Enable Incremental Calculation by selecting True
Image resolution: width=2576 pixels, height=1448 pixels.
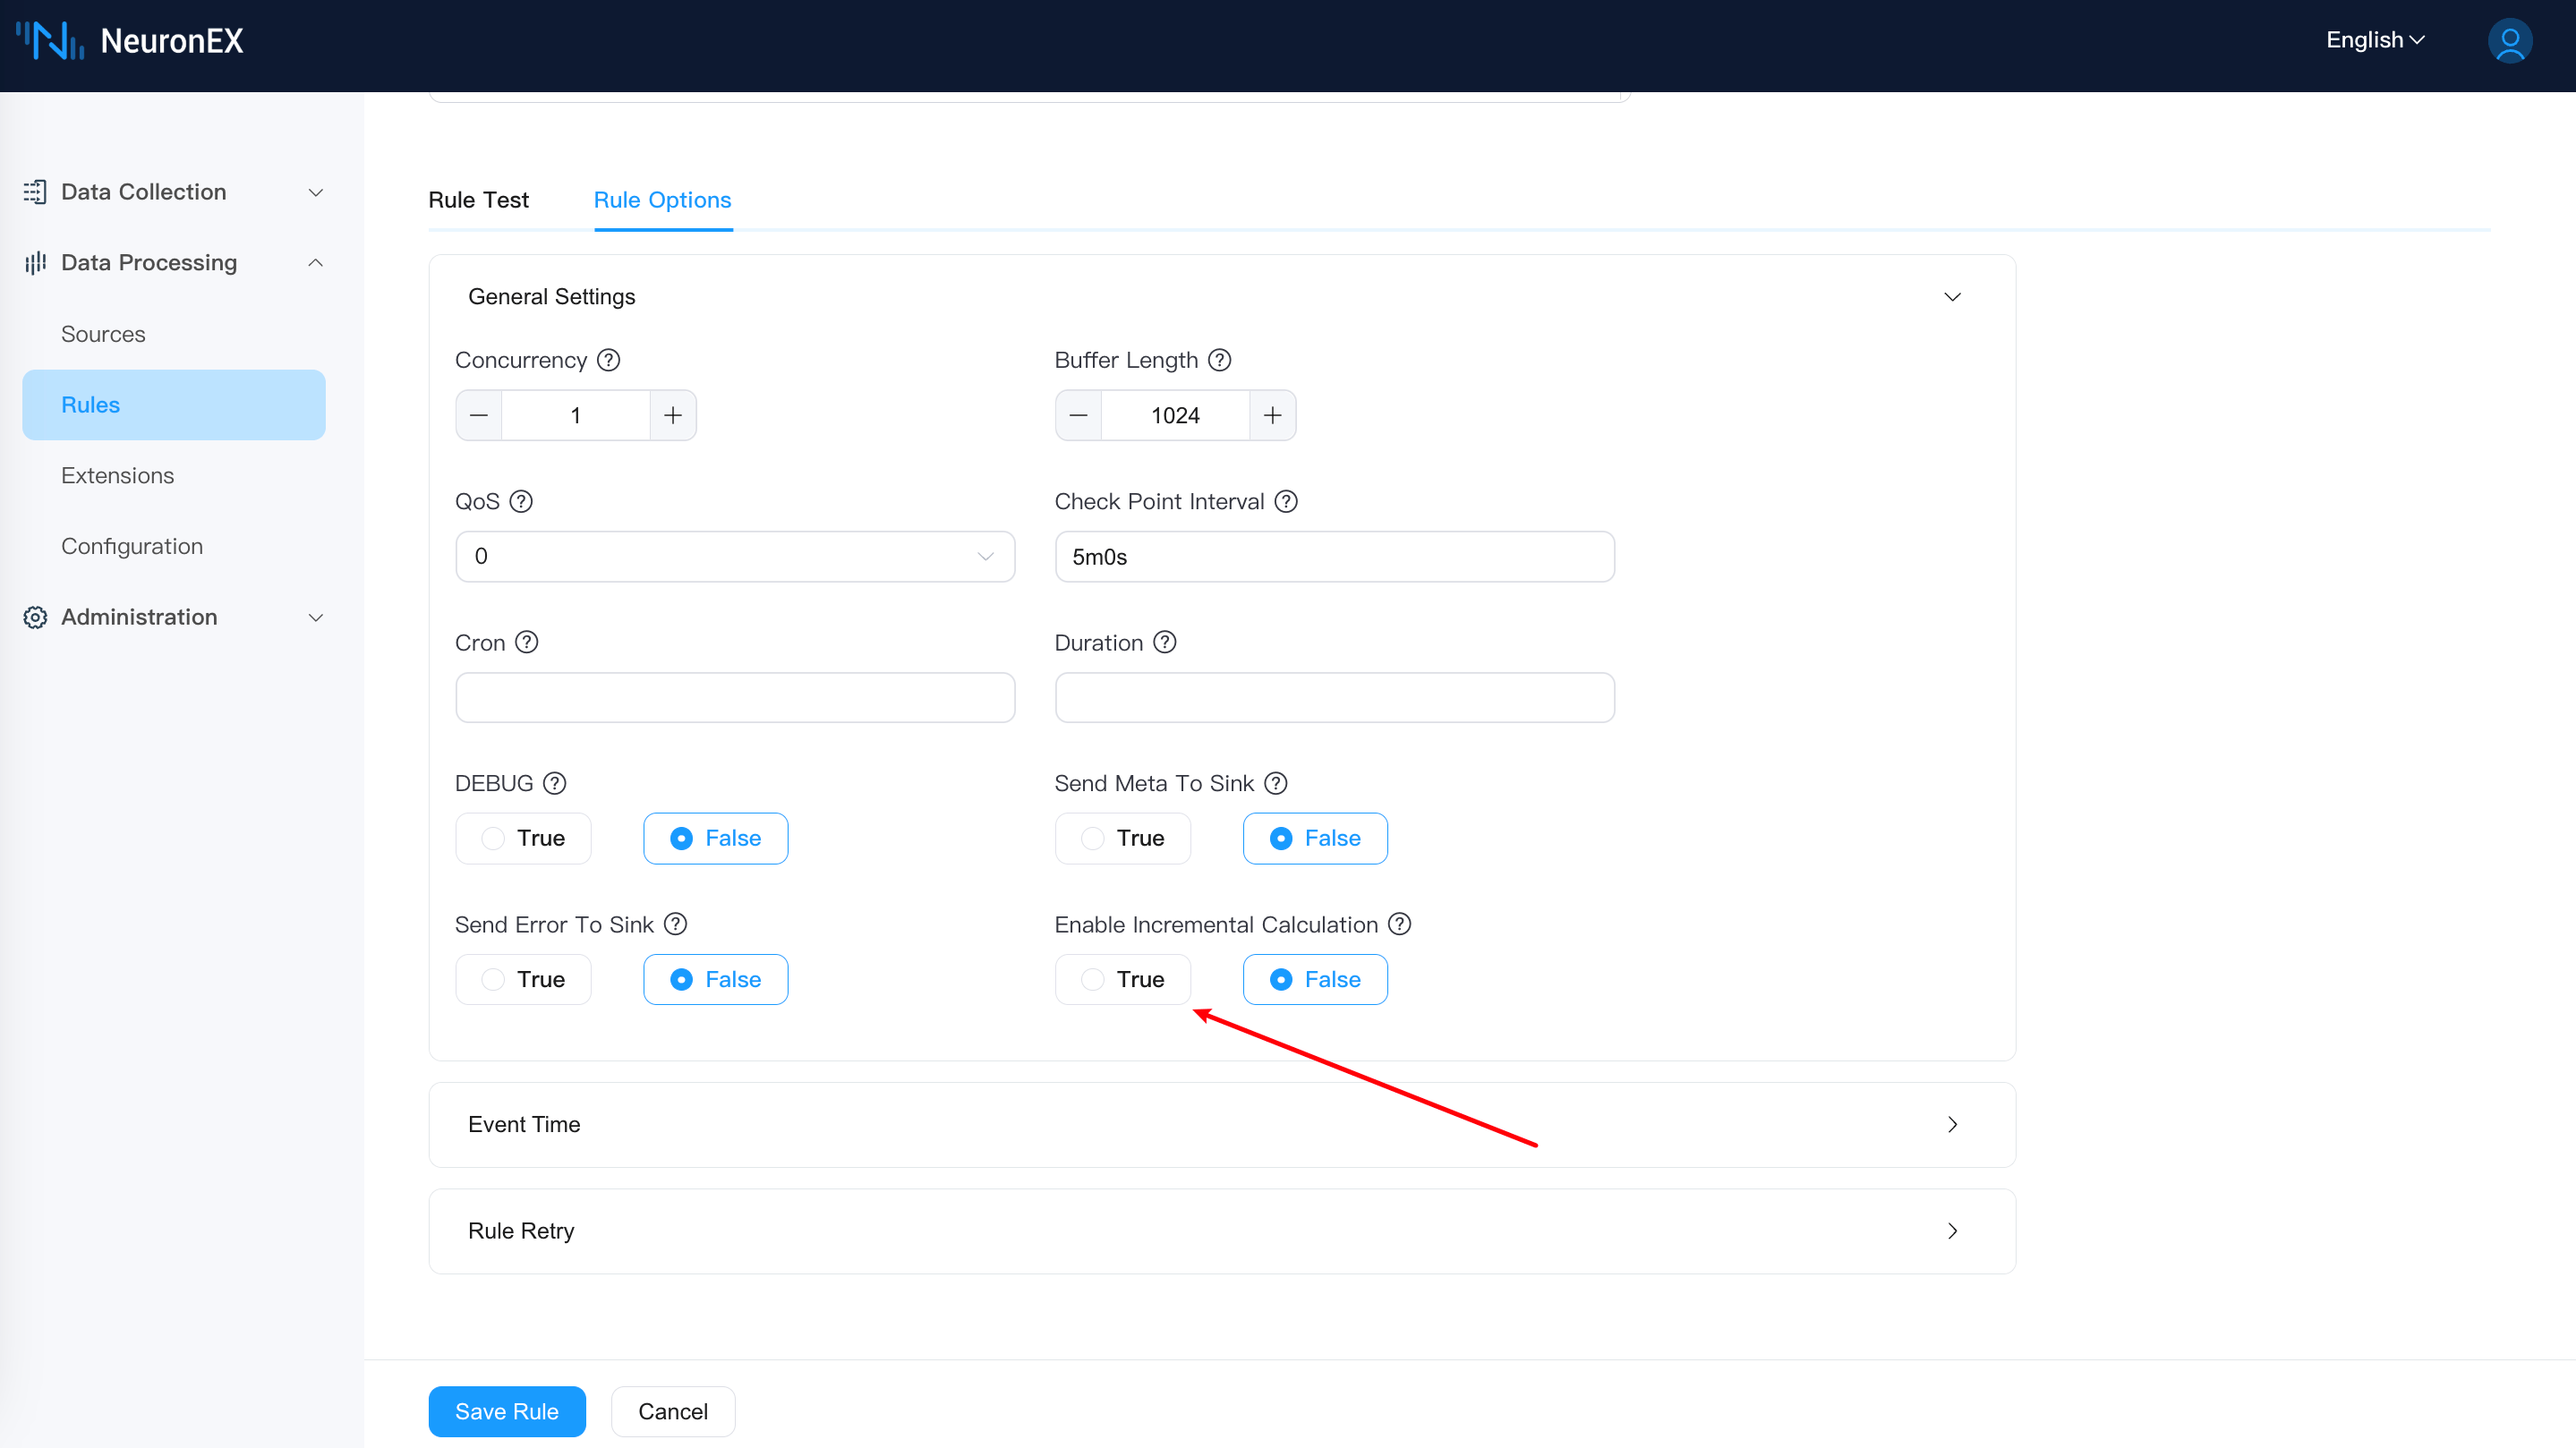coord(1122,979)
